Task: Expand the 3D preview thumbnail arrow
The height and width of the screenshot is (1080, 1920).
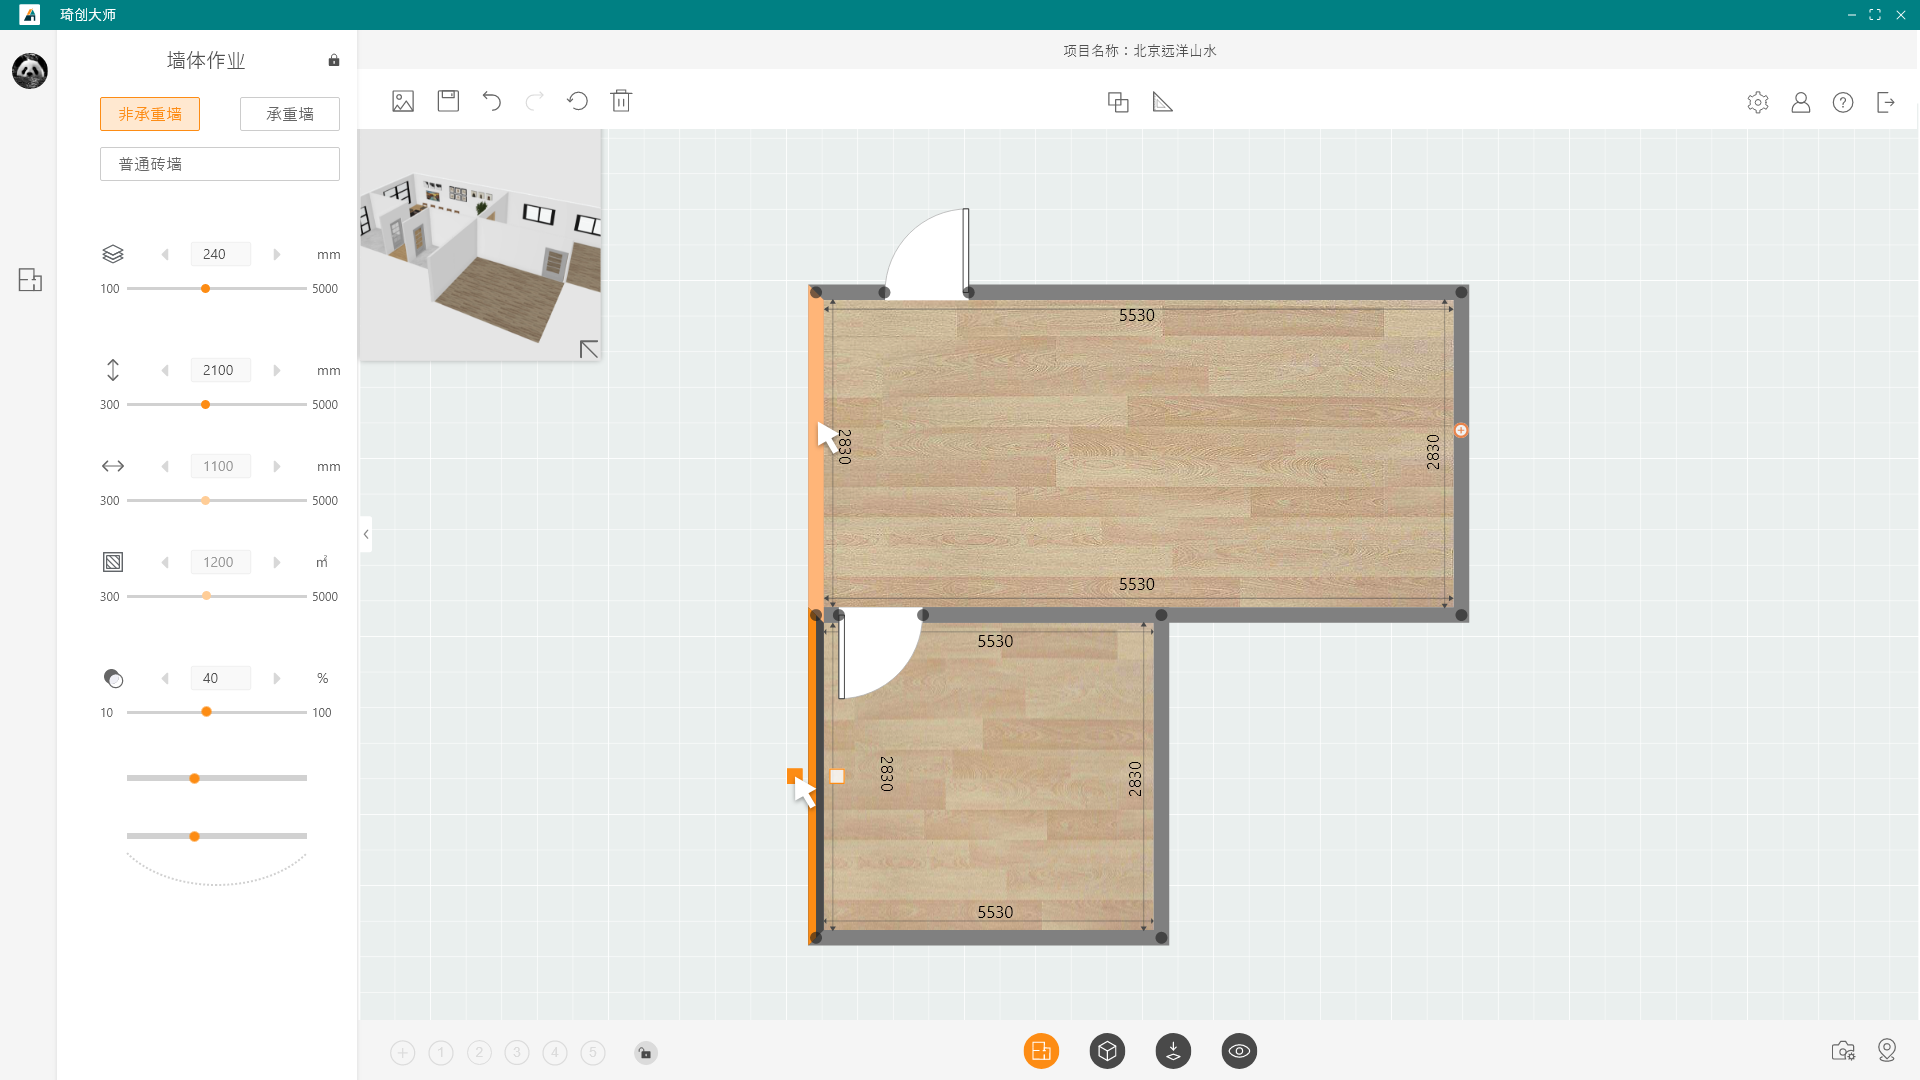Action: [x=589, y=349]
